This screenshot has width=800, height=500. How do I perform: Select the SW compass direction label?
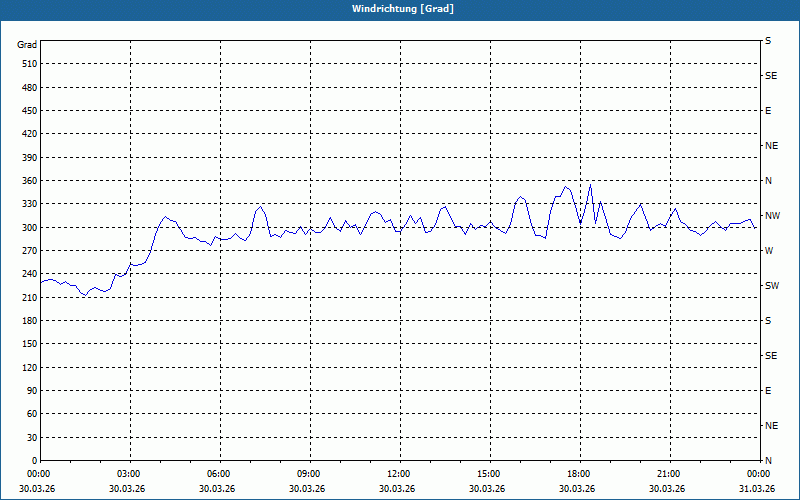(771, 286)
